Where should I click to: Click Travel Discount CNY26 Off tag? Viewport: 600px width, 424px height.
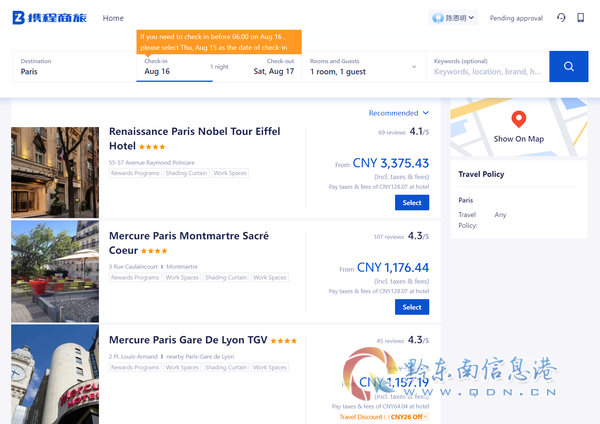coord(383,417)
